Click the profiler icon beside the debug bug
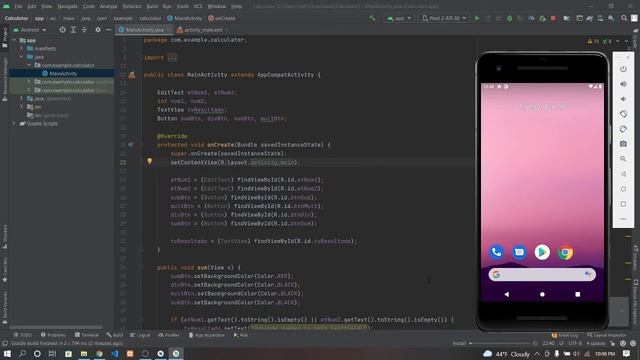640x360 pixels. click(x=531, y=18)
